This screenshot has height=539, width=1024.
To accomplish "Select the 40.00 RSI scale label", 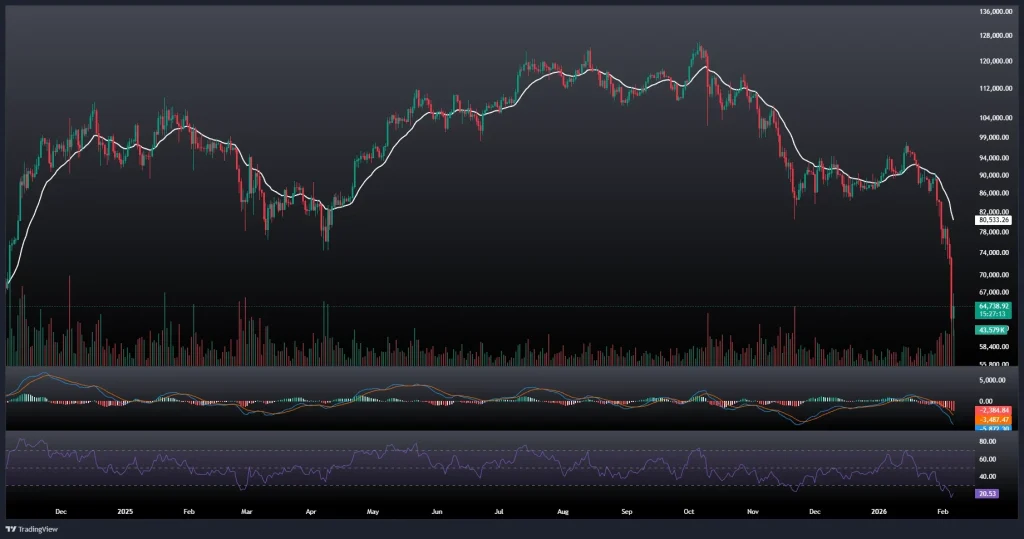I will coord(986,477).
